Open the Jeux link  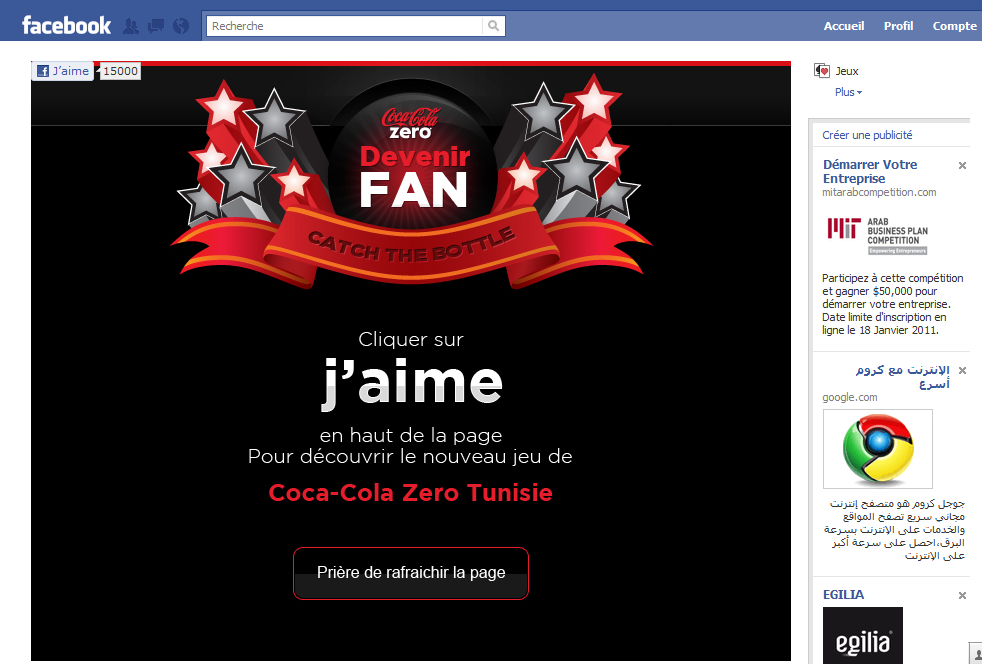pos(847,71)
